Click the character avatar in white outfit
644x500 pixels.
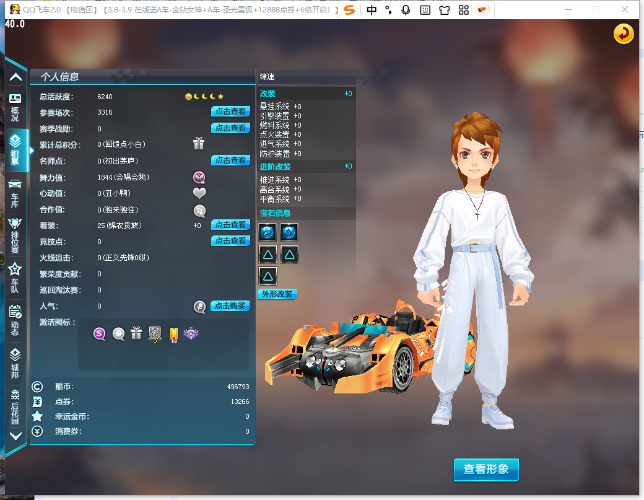click(x=474, y=271)
